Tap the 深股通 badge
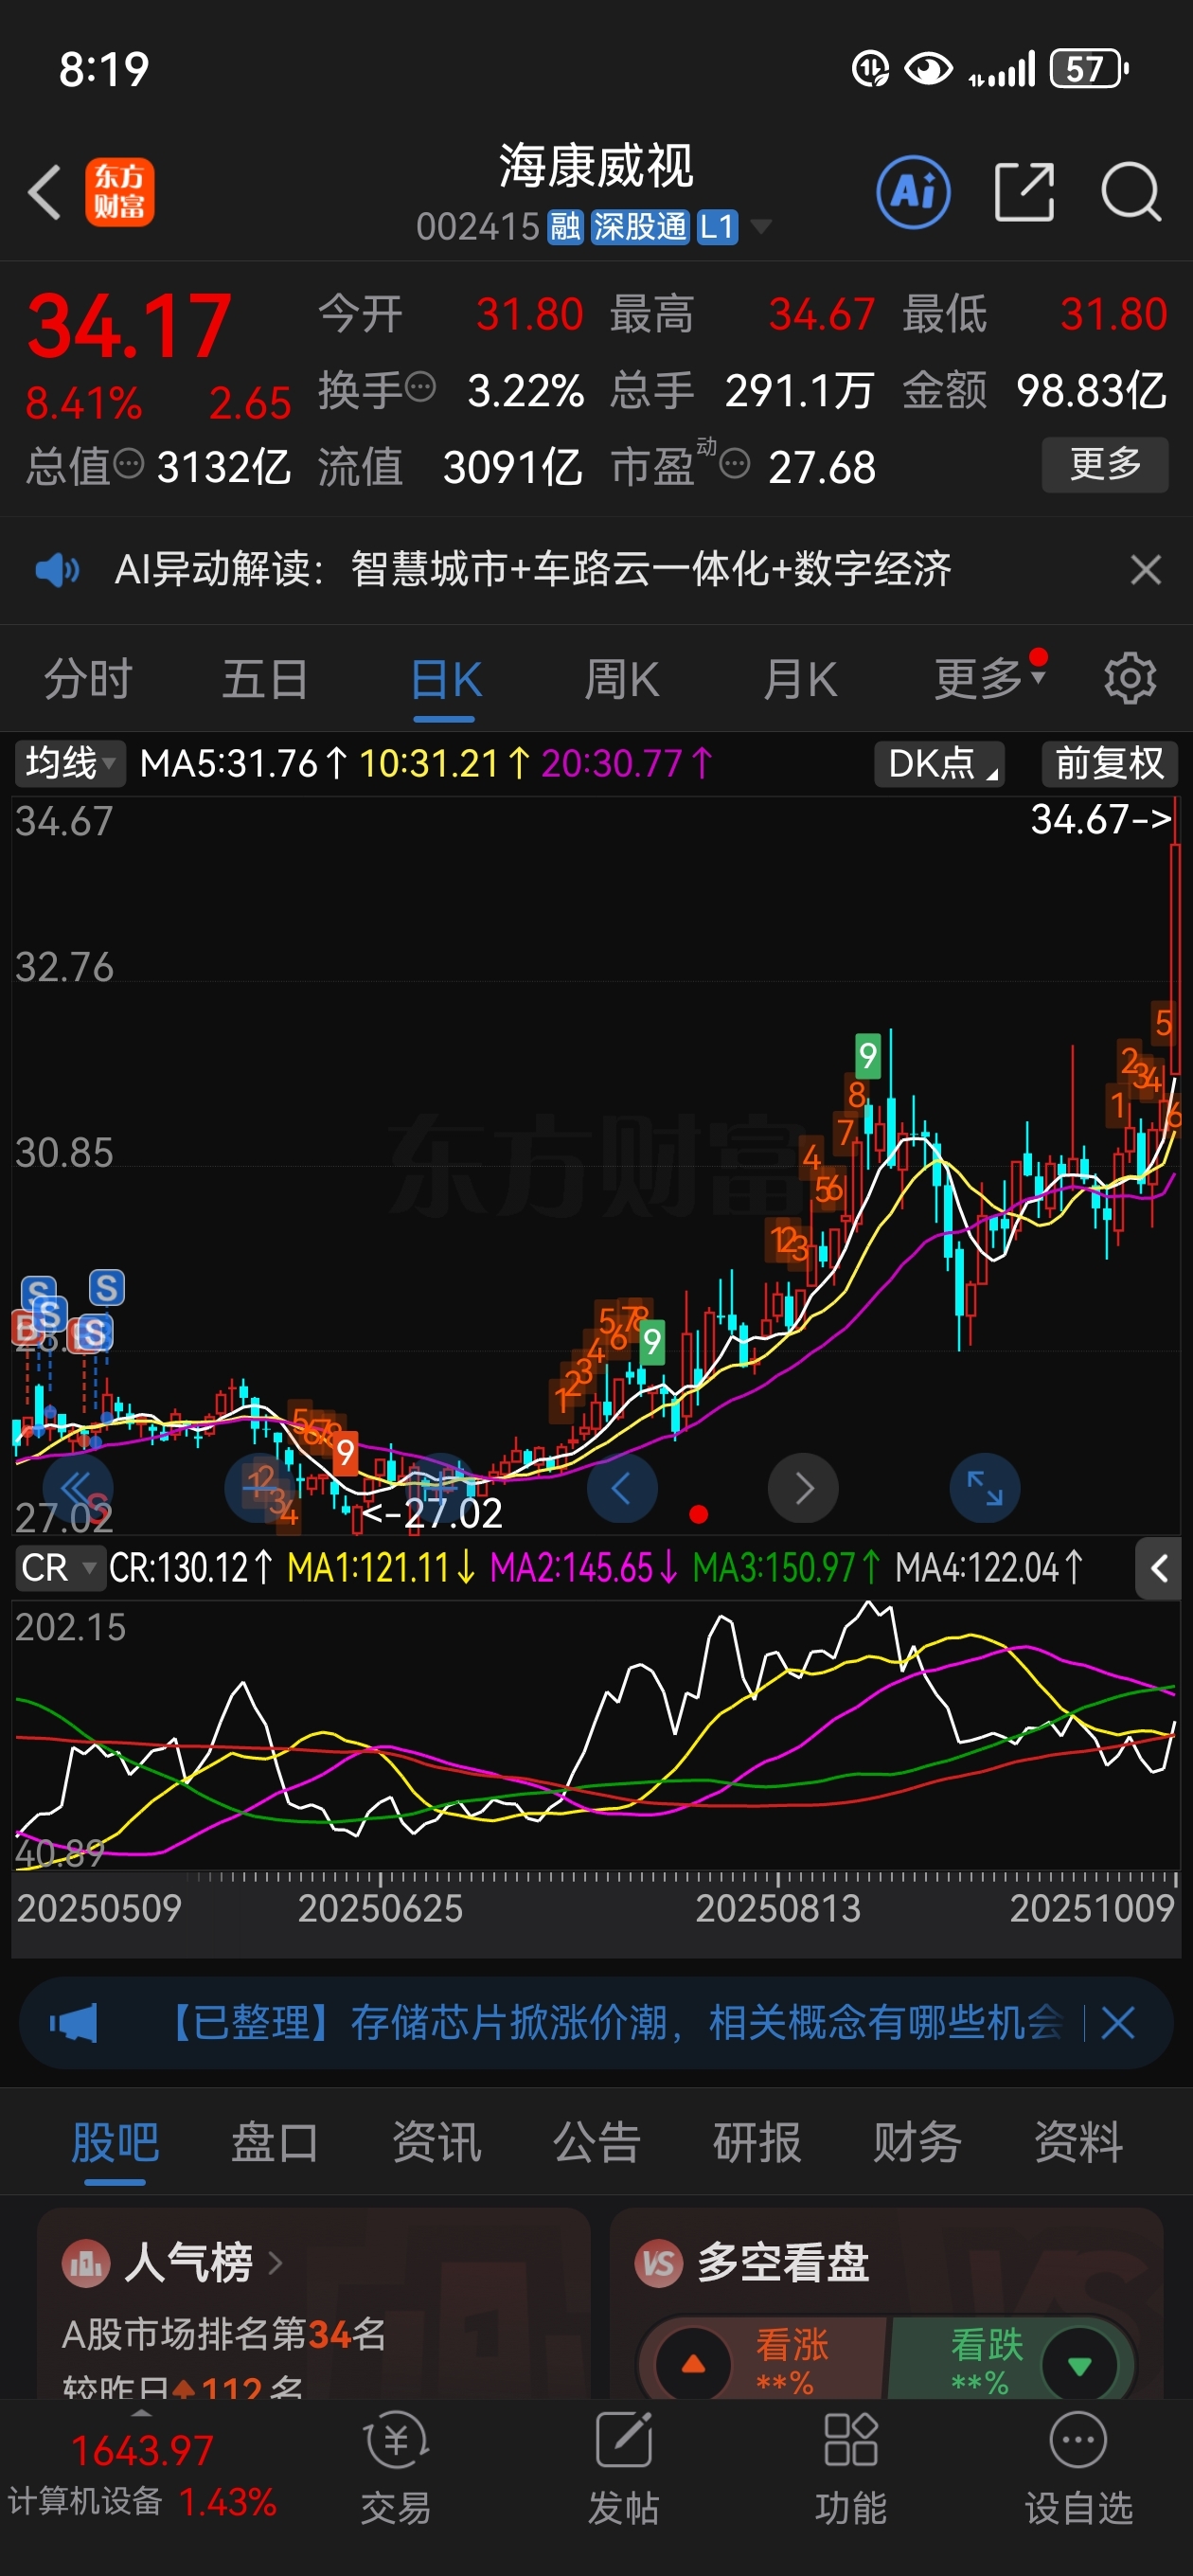Image resolution: width=1193 pixels, height=2576 pixels. (640, 227)
